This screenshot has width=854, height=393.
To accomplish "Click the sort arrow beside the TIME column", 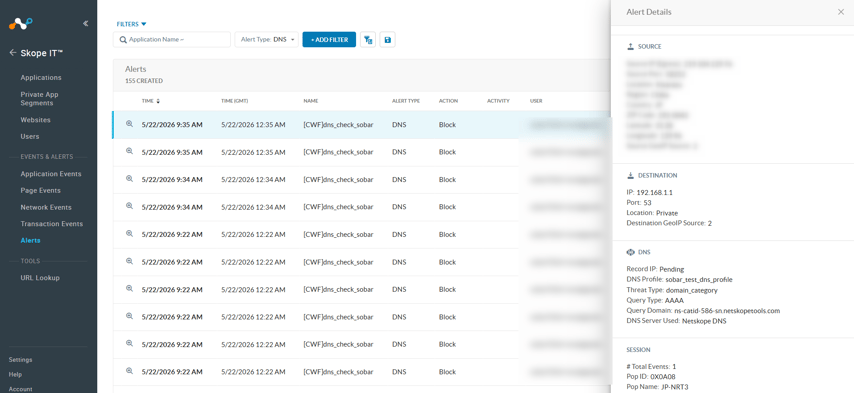I will (x=158, y=101).
